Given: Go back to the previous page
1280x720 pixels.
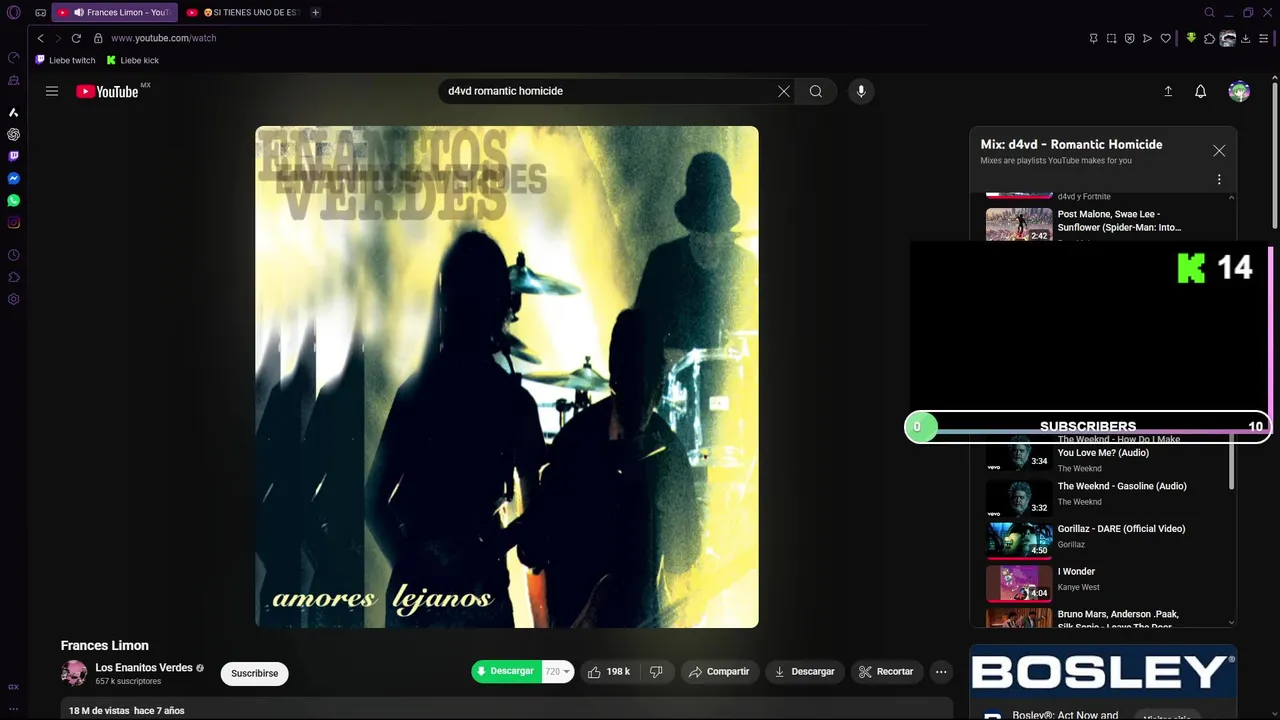Looking at the screenshot, I should (x=40, y=38).
